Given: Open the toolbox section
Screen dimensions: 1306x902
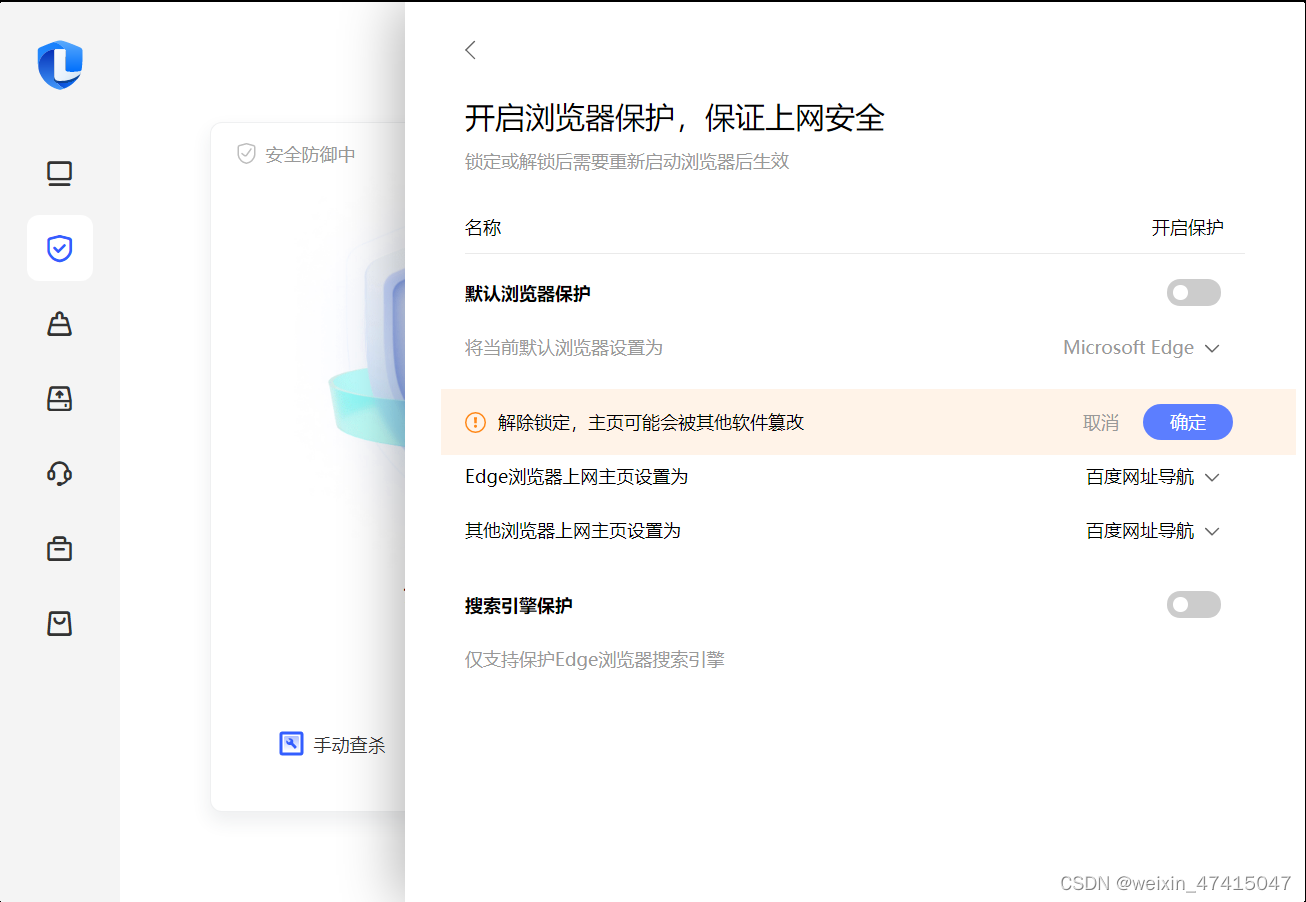Looking at the screenshot, I should coord(59,548).
